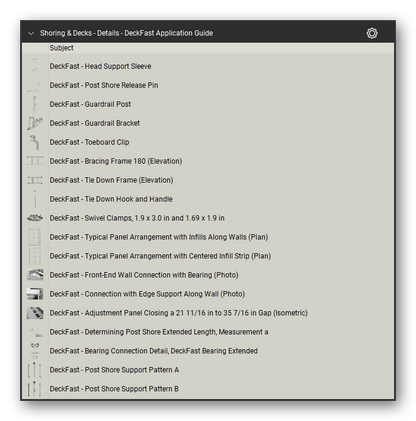This screenshot has height=421, width=416.
Task: Click the Bearing Connection Detail thumbnail
Action: [35, 351]
